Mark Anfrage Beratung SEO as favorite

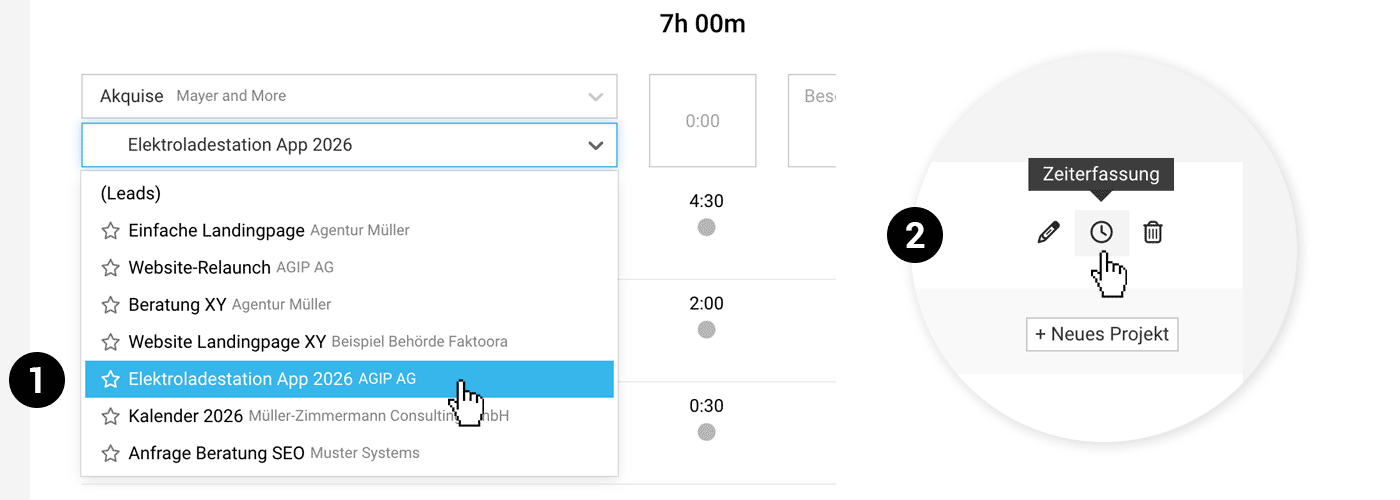tap(111, 453)
